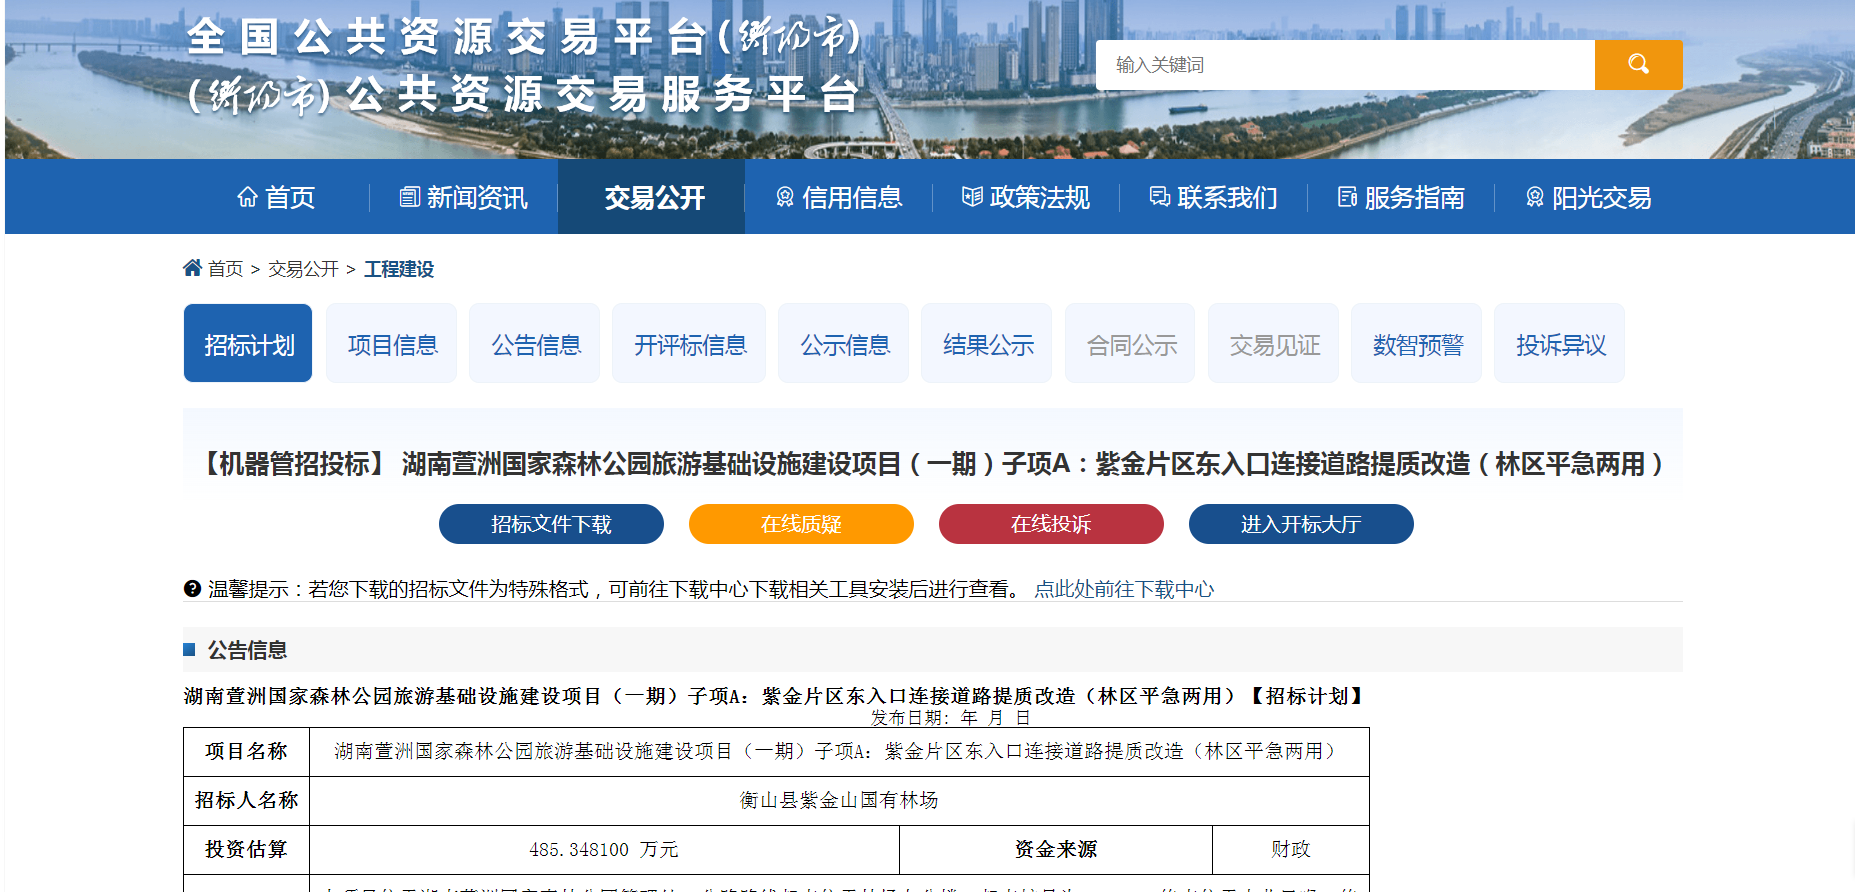Click the newspaper icon beside 新闻资讯
The width and height of the screenshot is (1855, 892).
click(409, 198)
